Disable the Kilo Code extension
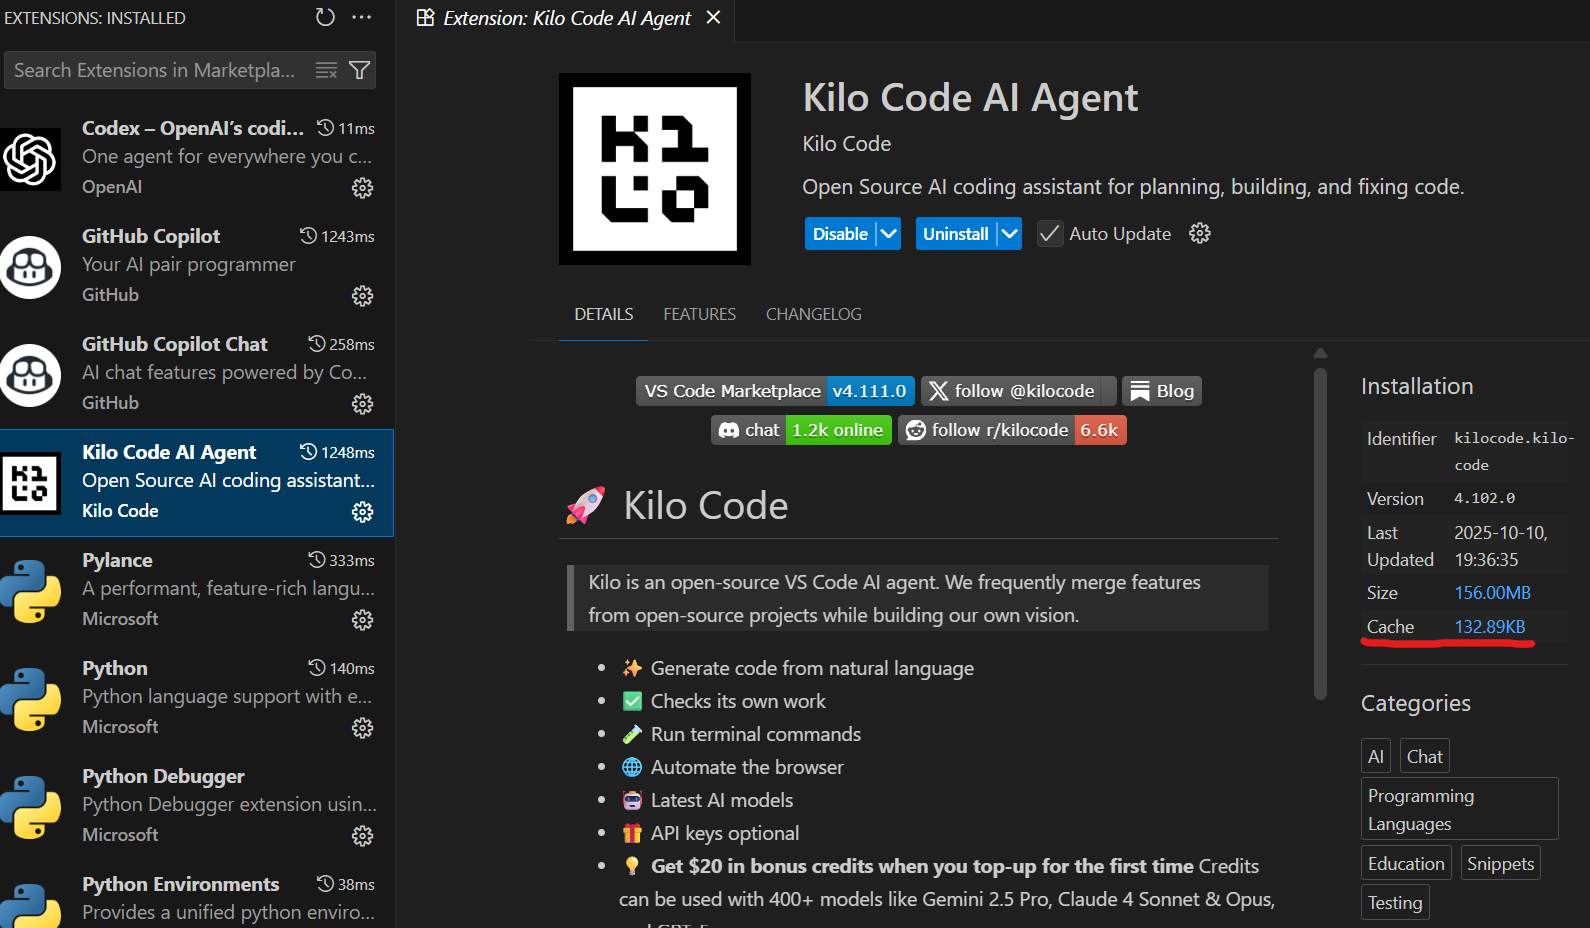The height and width of the screenshot is (928, 1590). click(840, 234)
